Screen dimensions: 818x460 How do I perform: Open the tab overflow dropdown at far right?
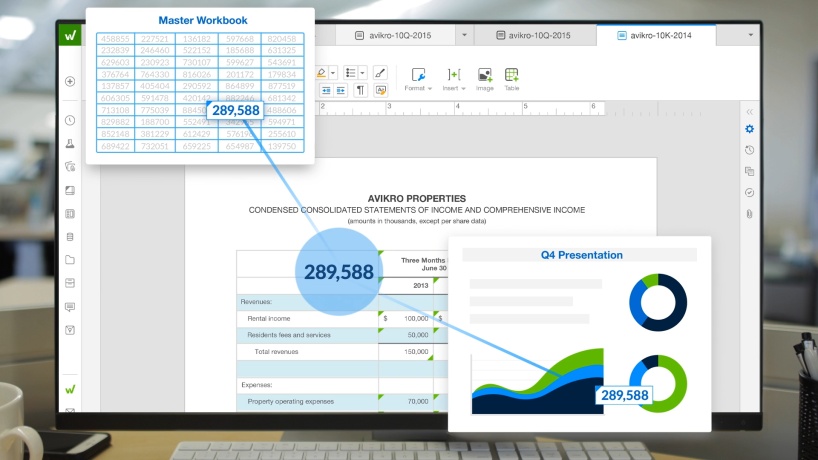[x=750, y=35]
